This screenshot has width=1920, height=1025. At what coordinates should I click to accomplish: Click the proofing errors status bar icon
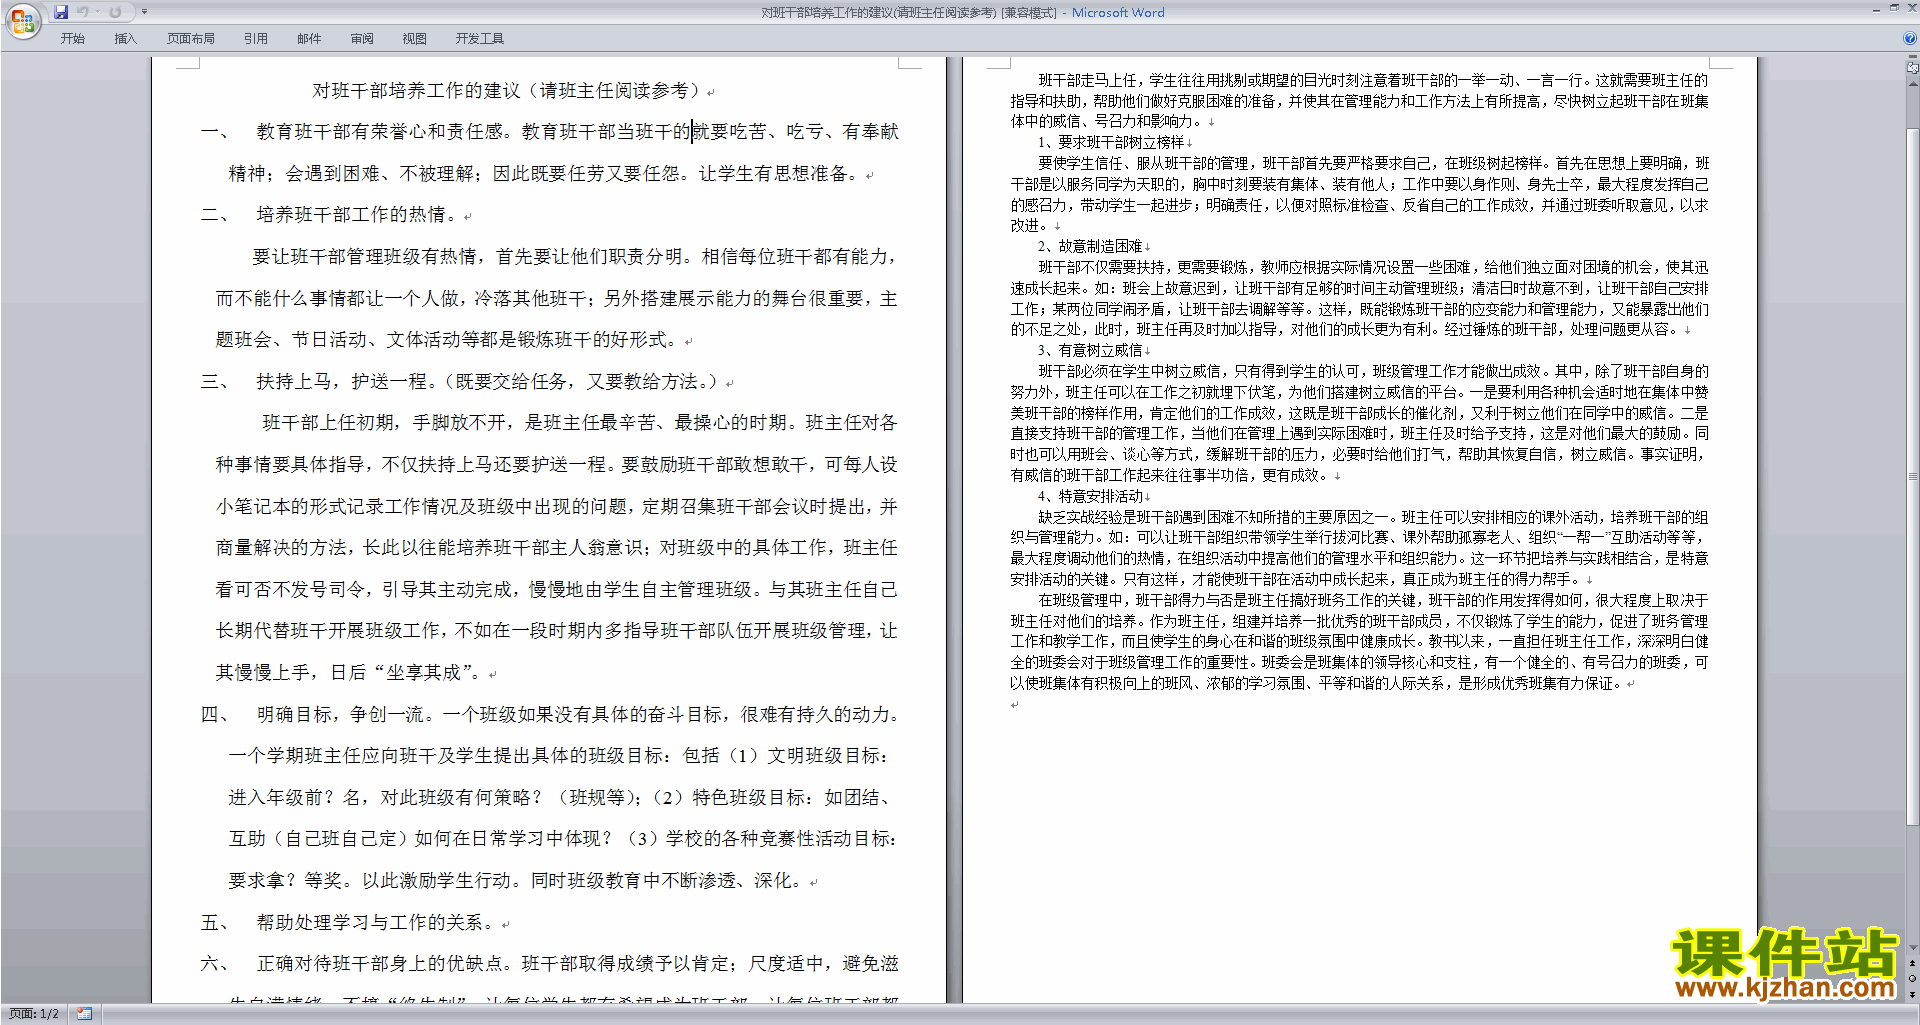[84, 1014]
